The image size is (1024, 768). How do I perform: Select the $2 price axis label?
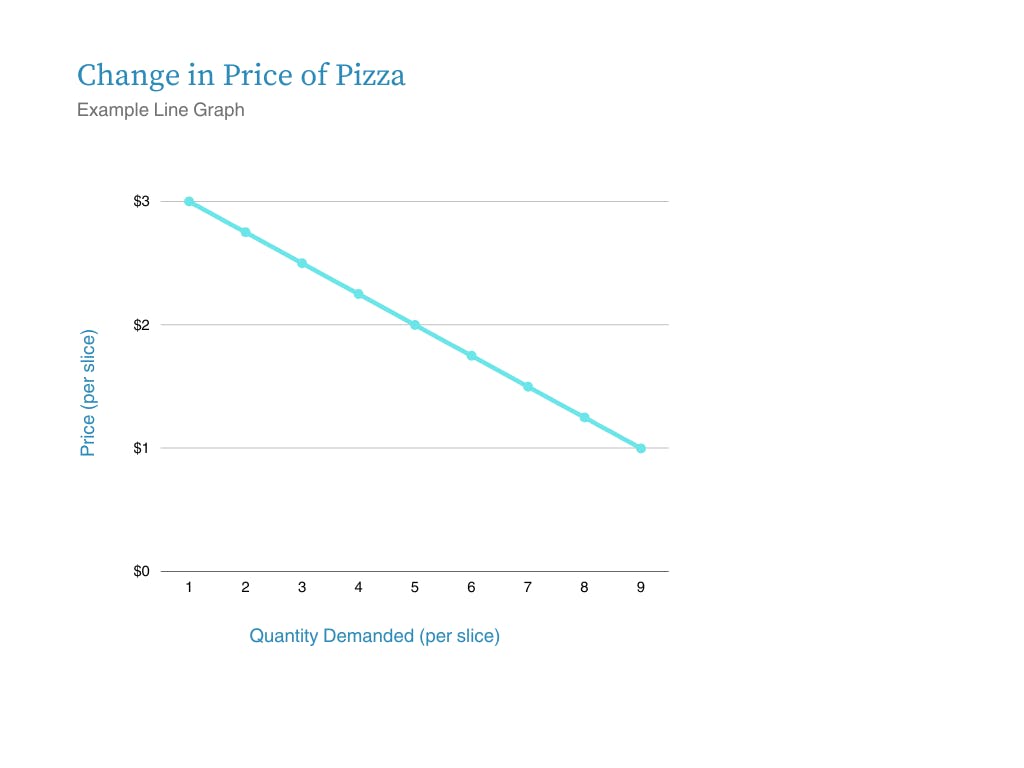(141, 325)
